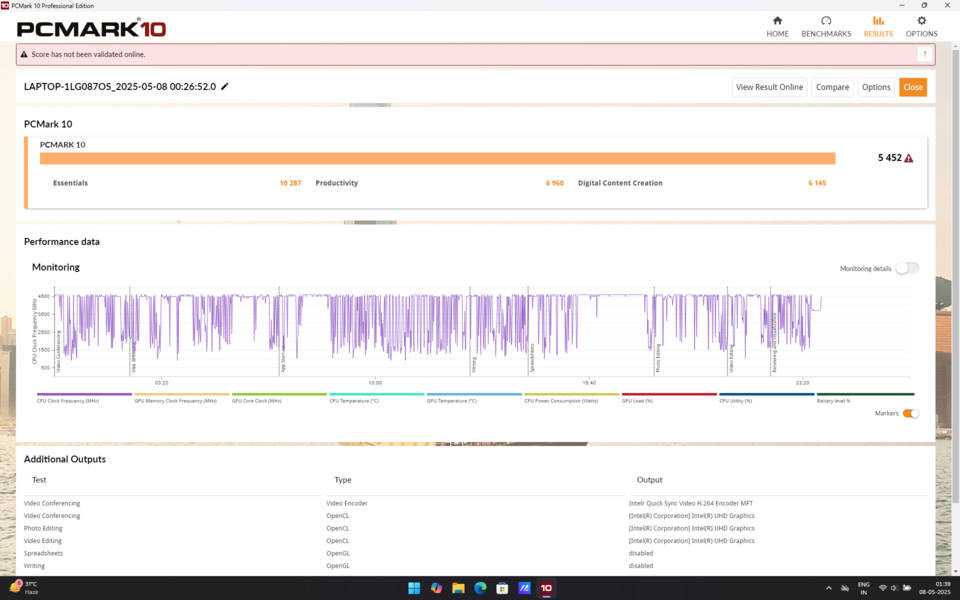
Task: Open the Benchmarks section
Action: [826, 27]
